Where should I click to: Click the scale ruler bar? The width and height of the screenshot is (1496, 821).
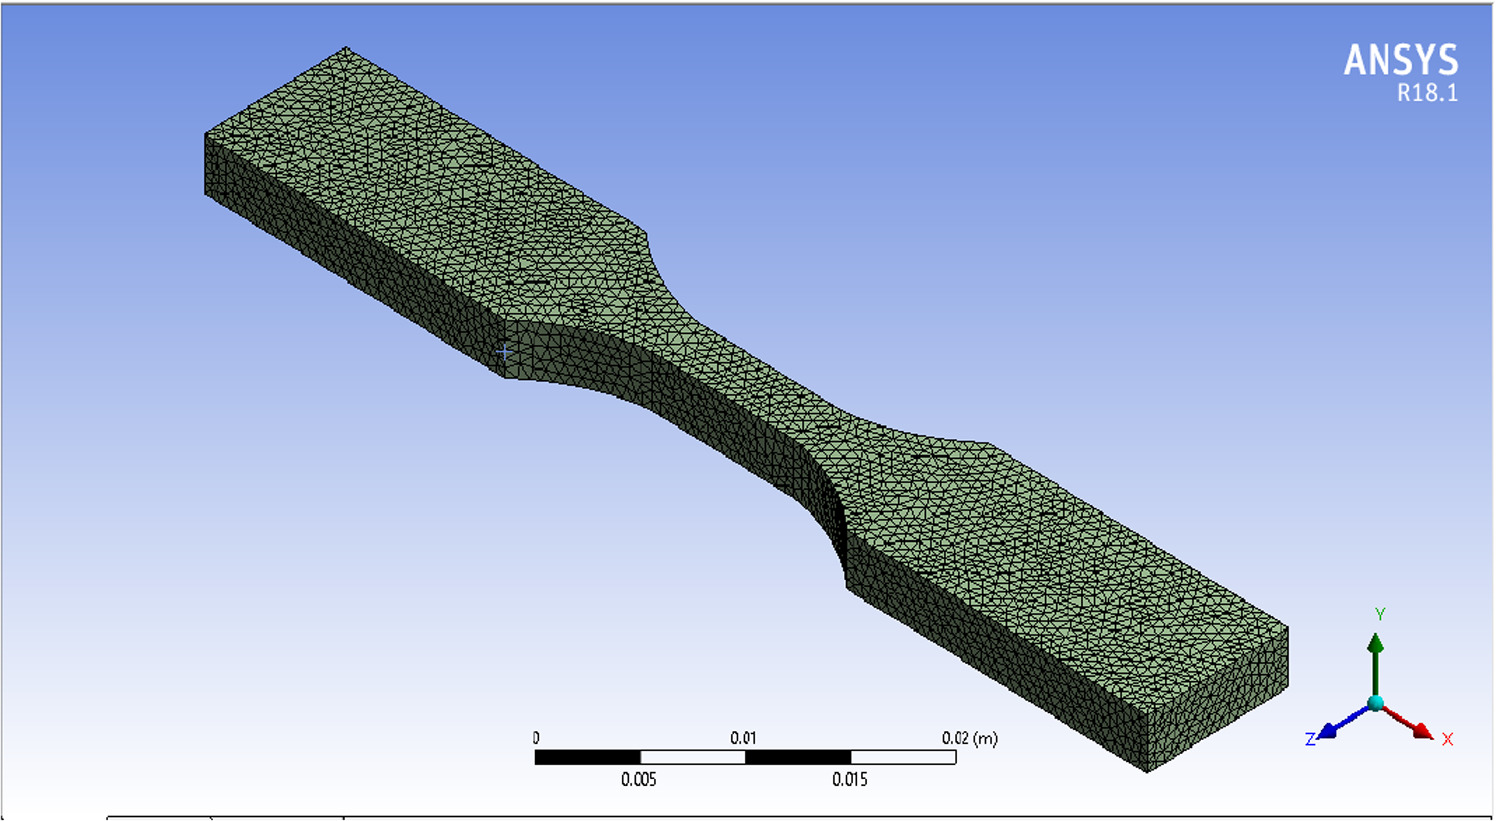pyautogui.click(x=745, y=758)
